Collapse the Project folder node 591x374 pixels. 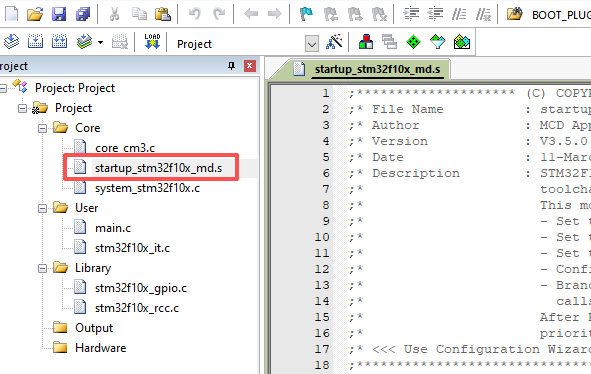tap(23, 109)
